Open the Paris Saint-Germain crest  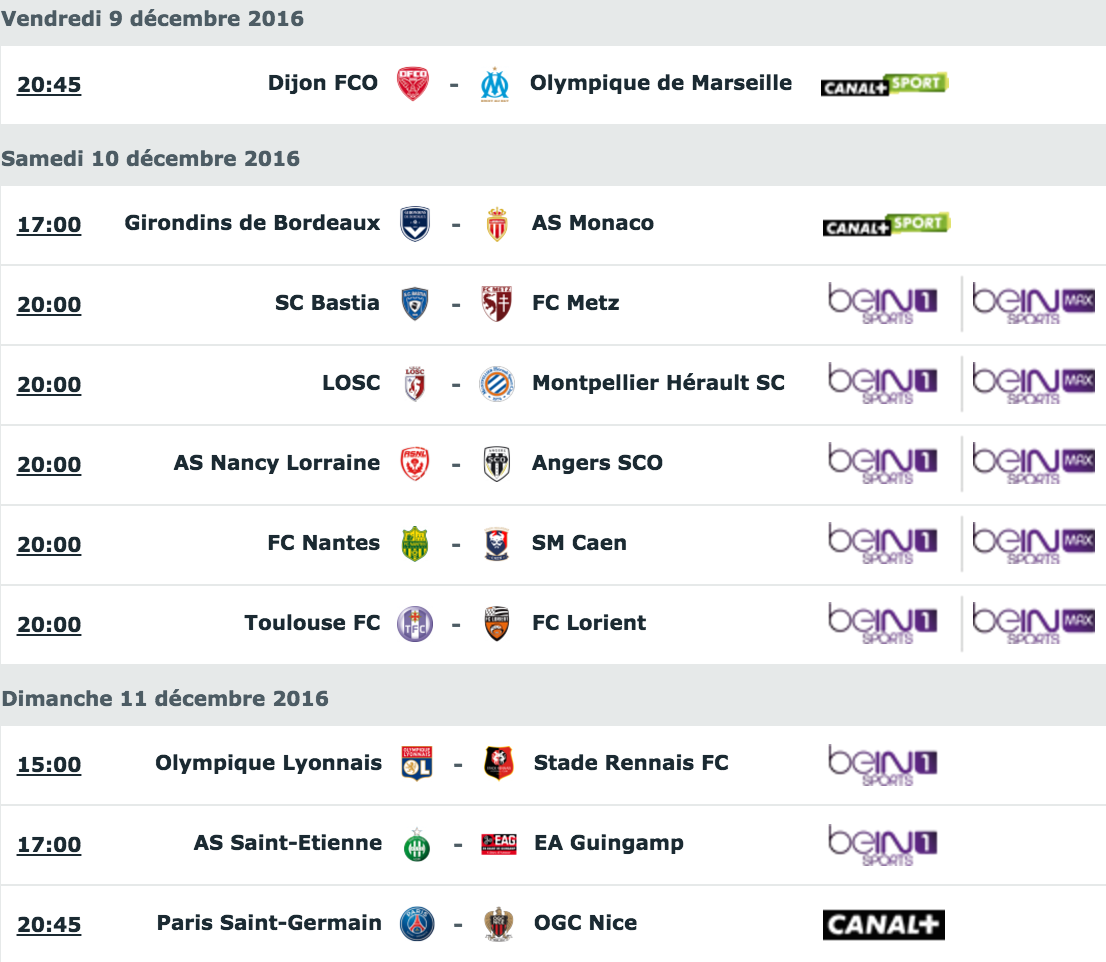pos(417,924)
